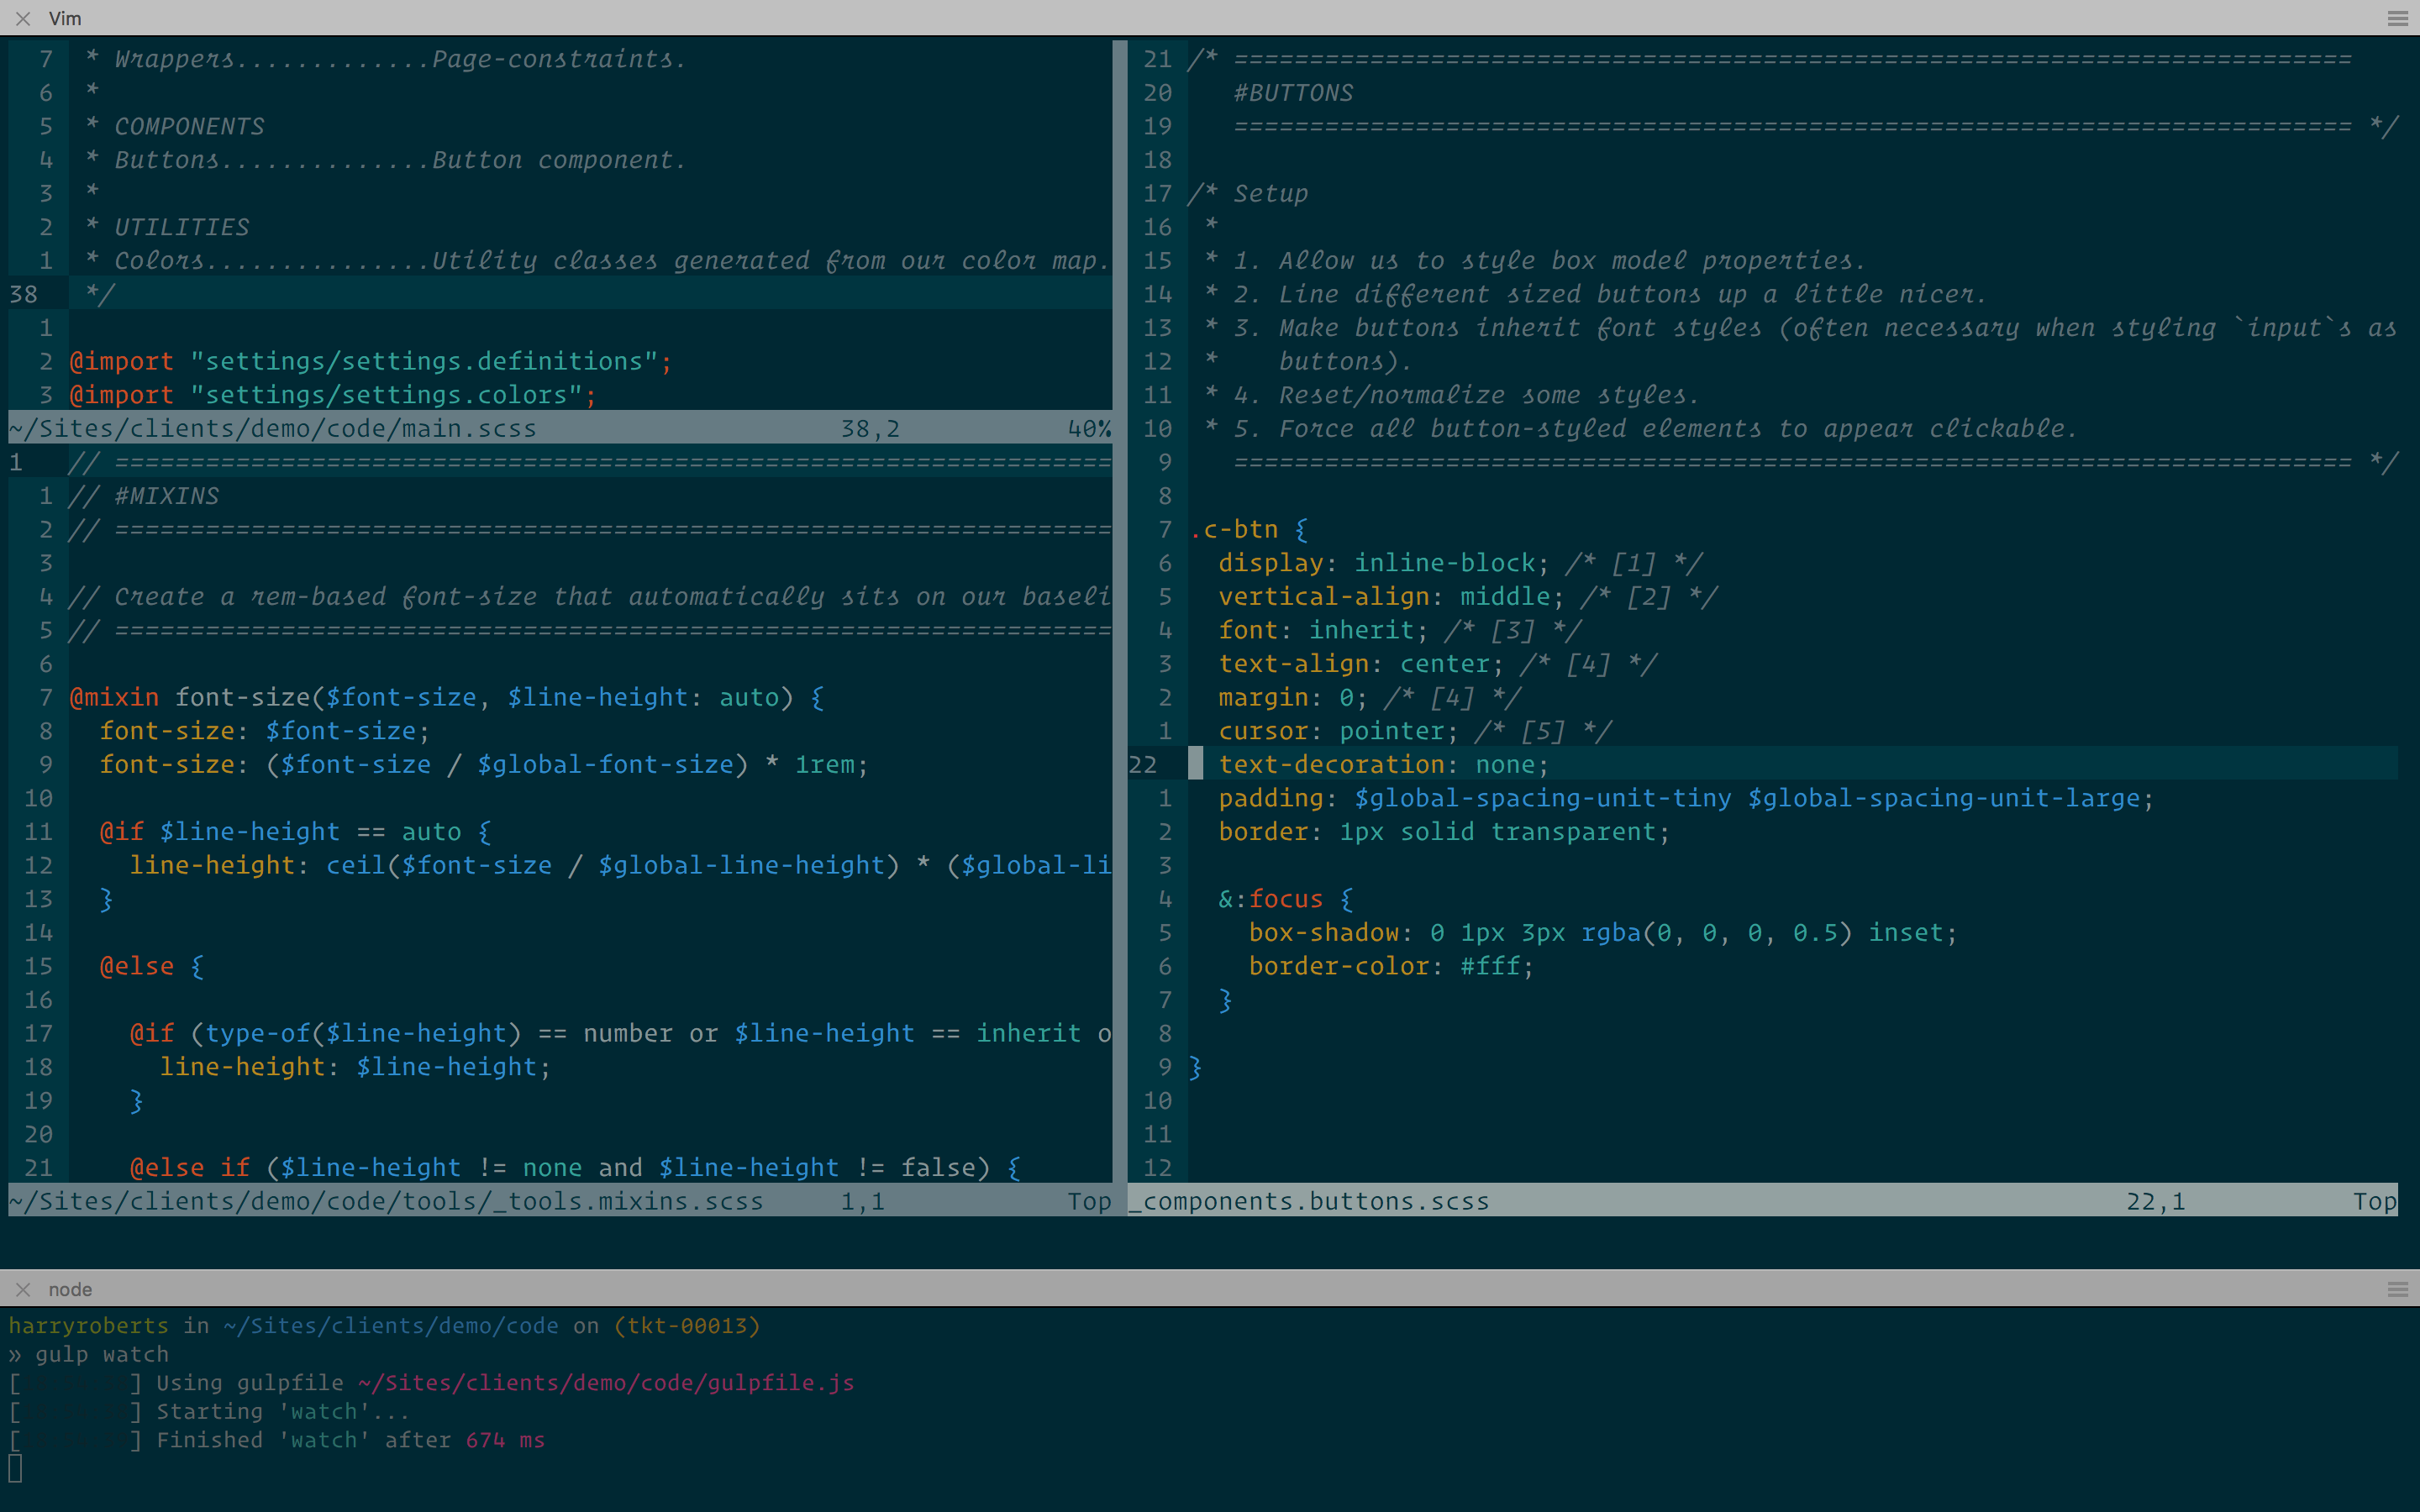The image size is (2420, 1512).
Task: Click the @else { line
Action: pos(152,966)
